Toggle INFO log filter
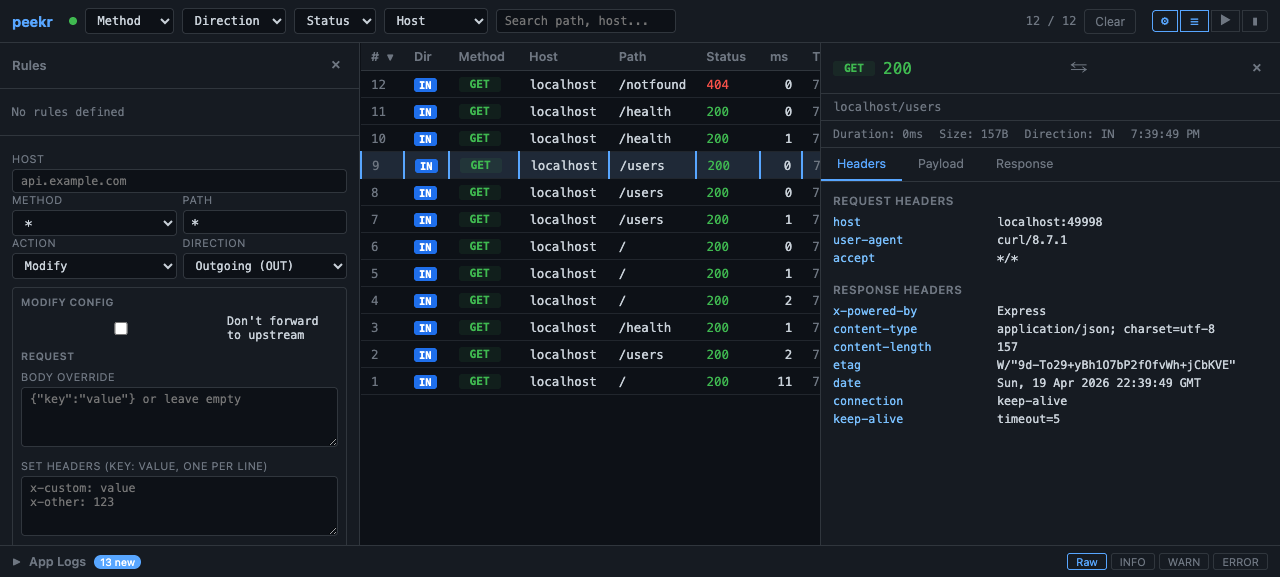Screen dimensions: 1280x577 point(1132,562)
